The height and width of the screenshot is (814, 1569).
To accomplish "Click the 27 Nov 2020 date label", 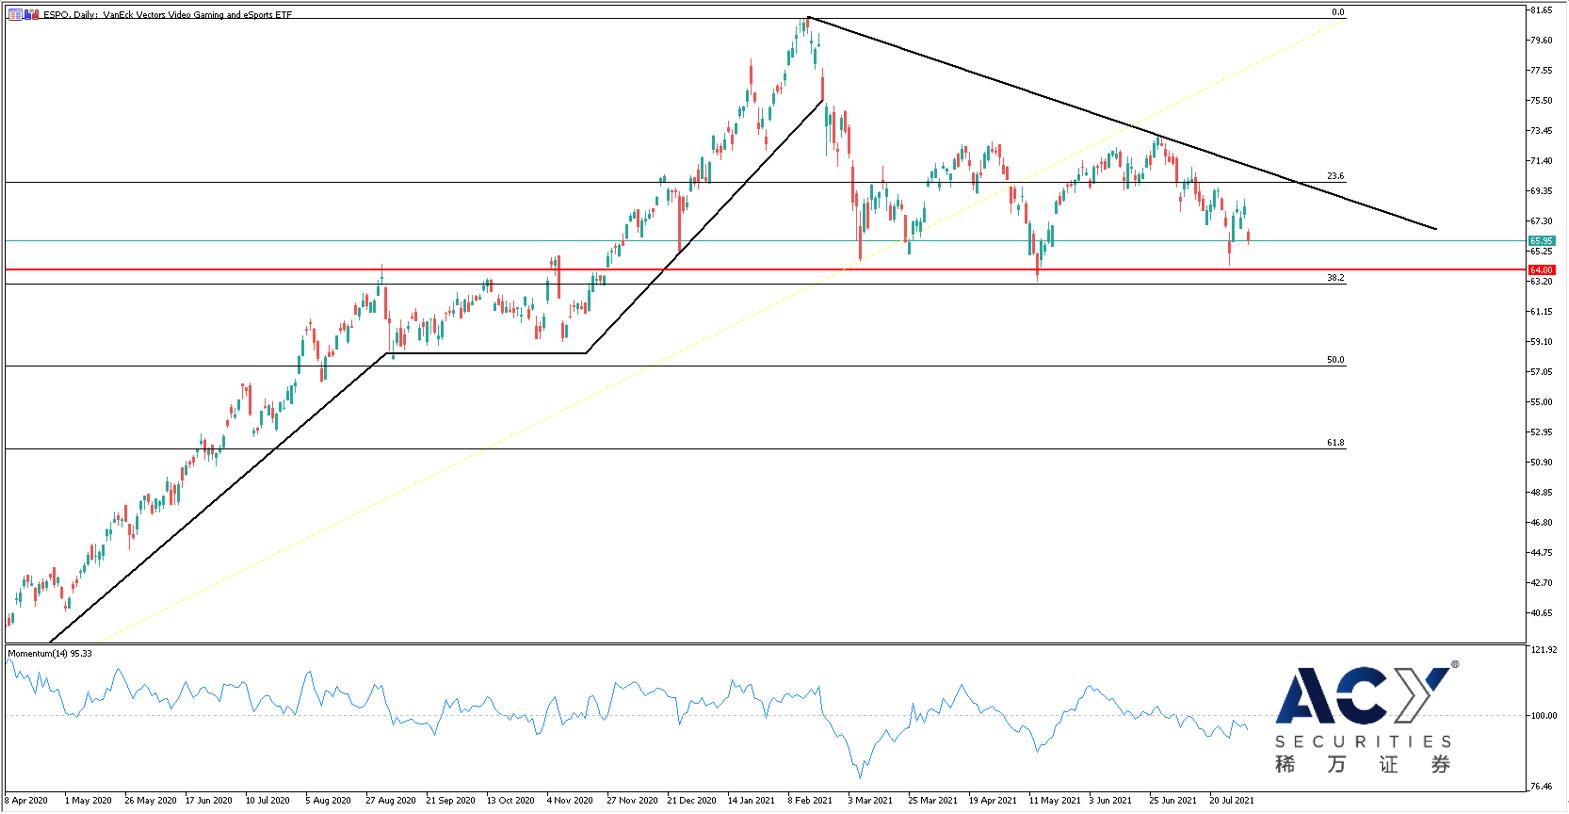I will [632, 800].
